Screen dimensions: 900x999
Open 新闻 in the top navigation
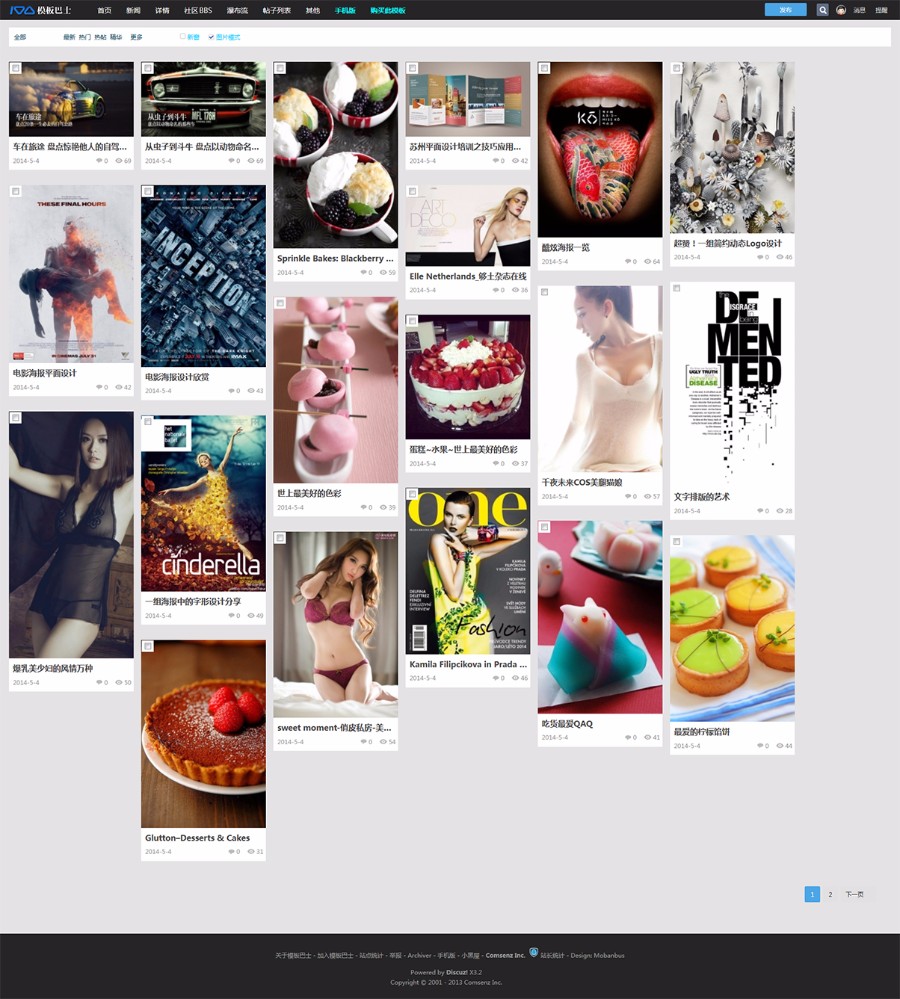point(133,10)
